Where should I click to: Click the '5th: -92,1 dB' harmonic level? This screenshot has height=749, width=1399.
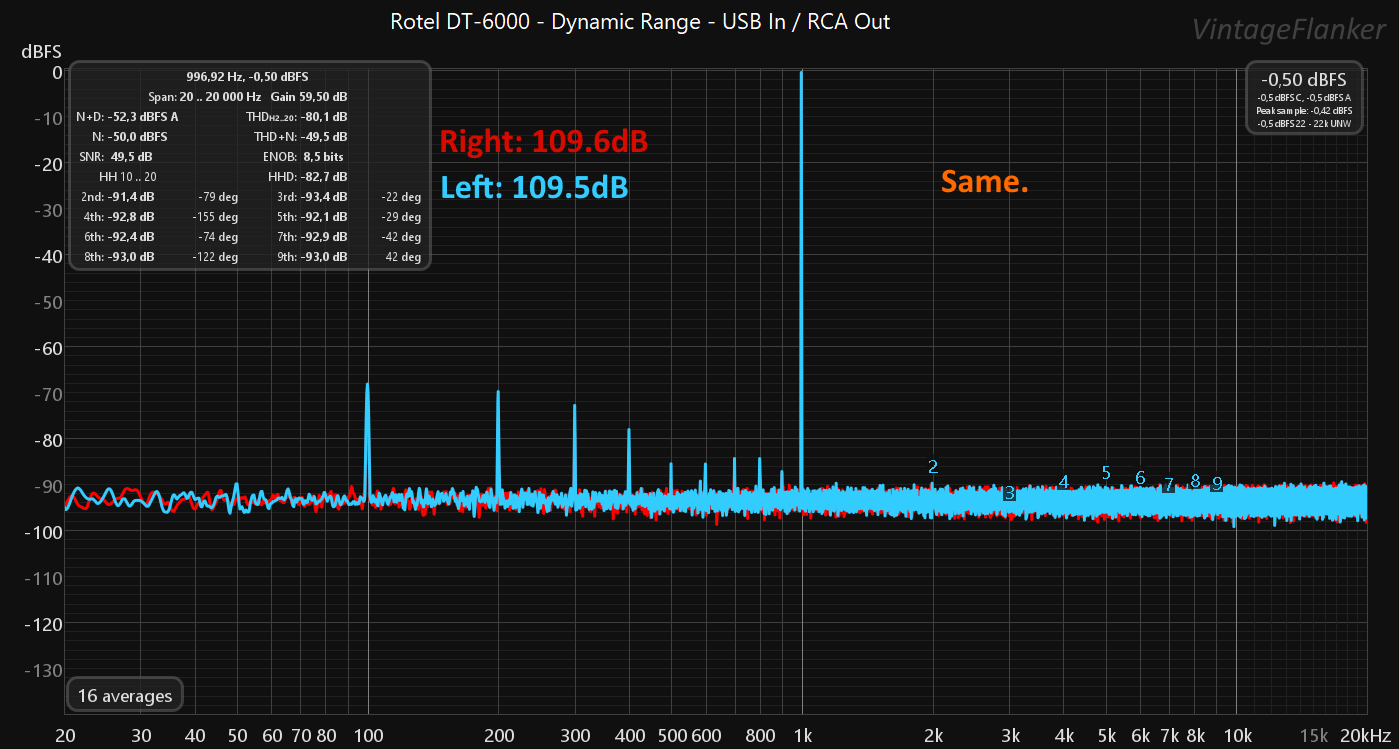[x=311, y=217]
